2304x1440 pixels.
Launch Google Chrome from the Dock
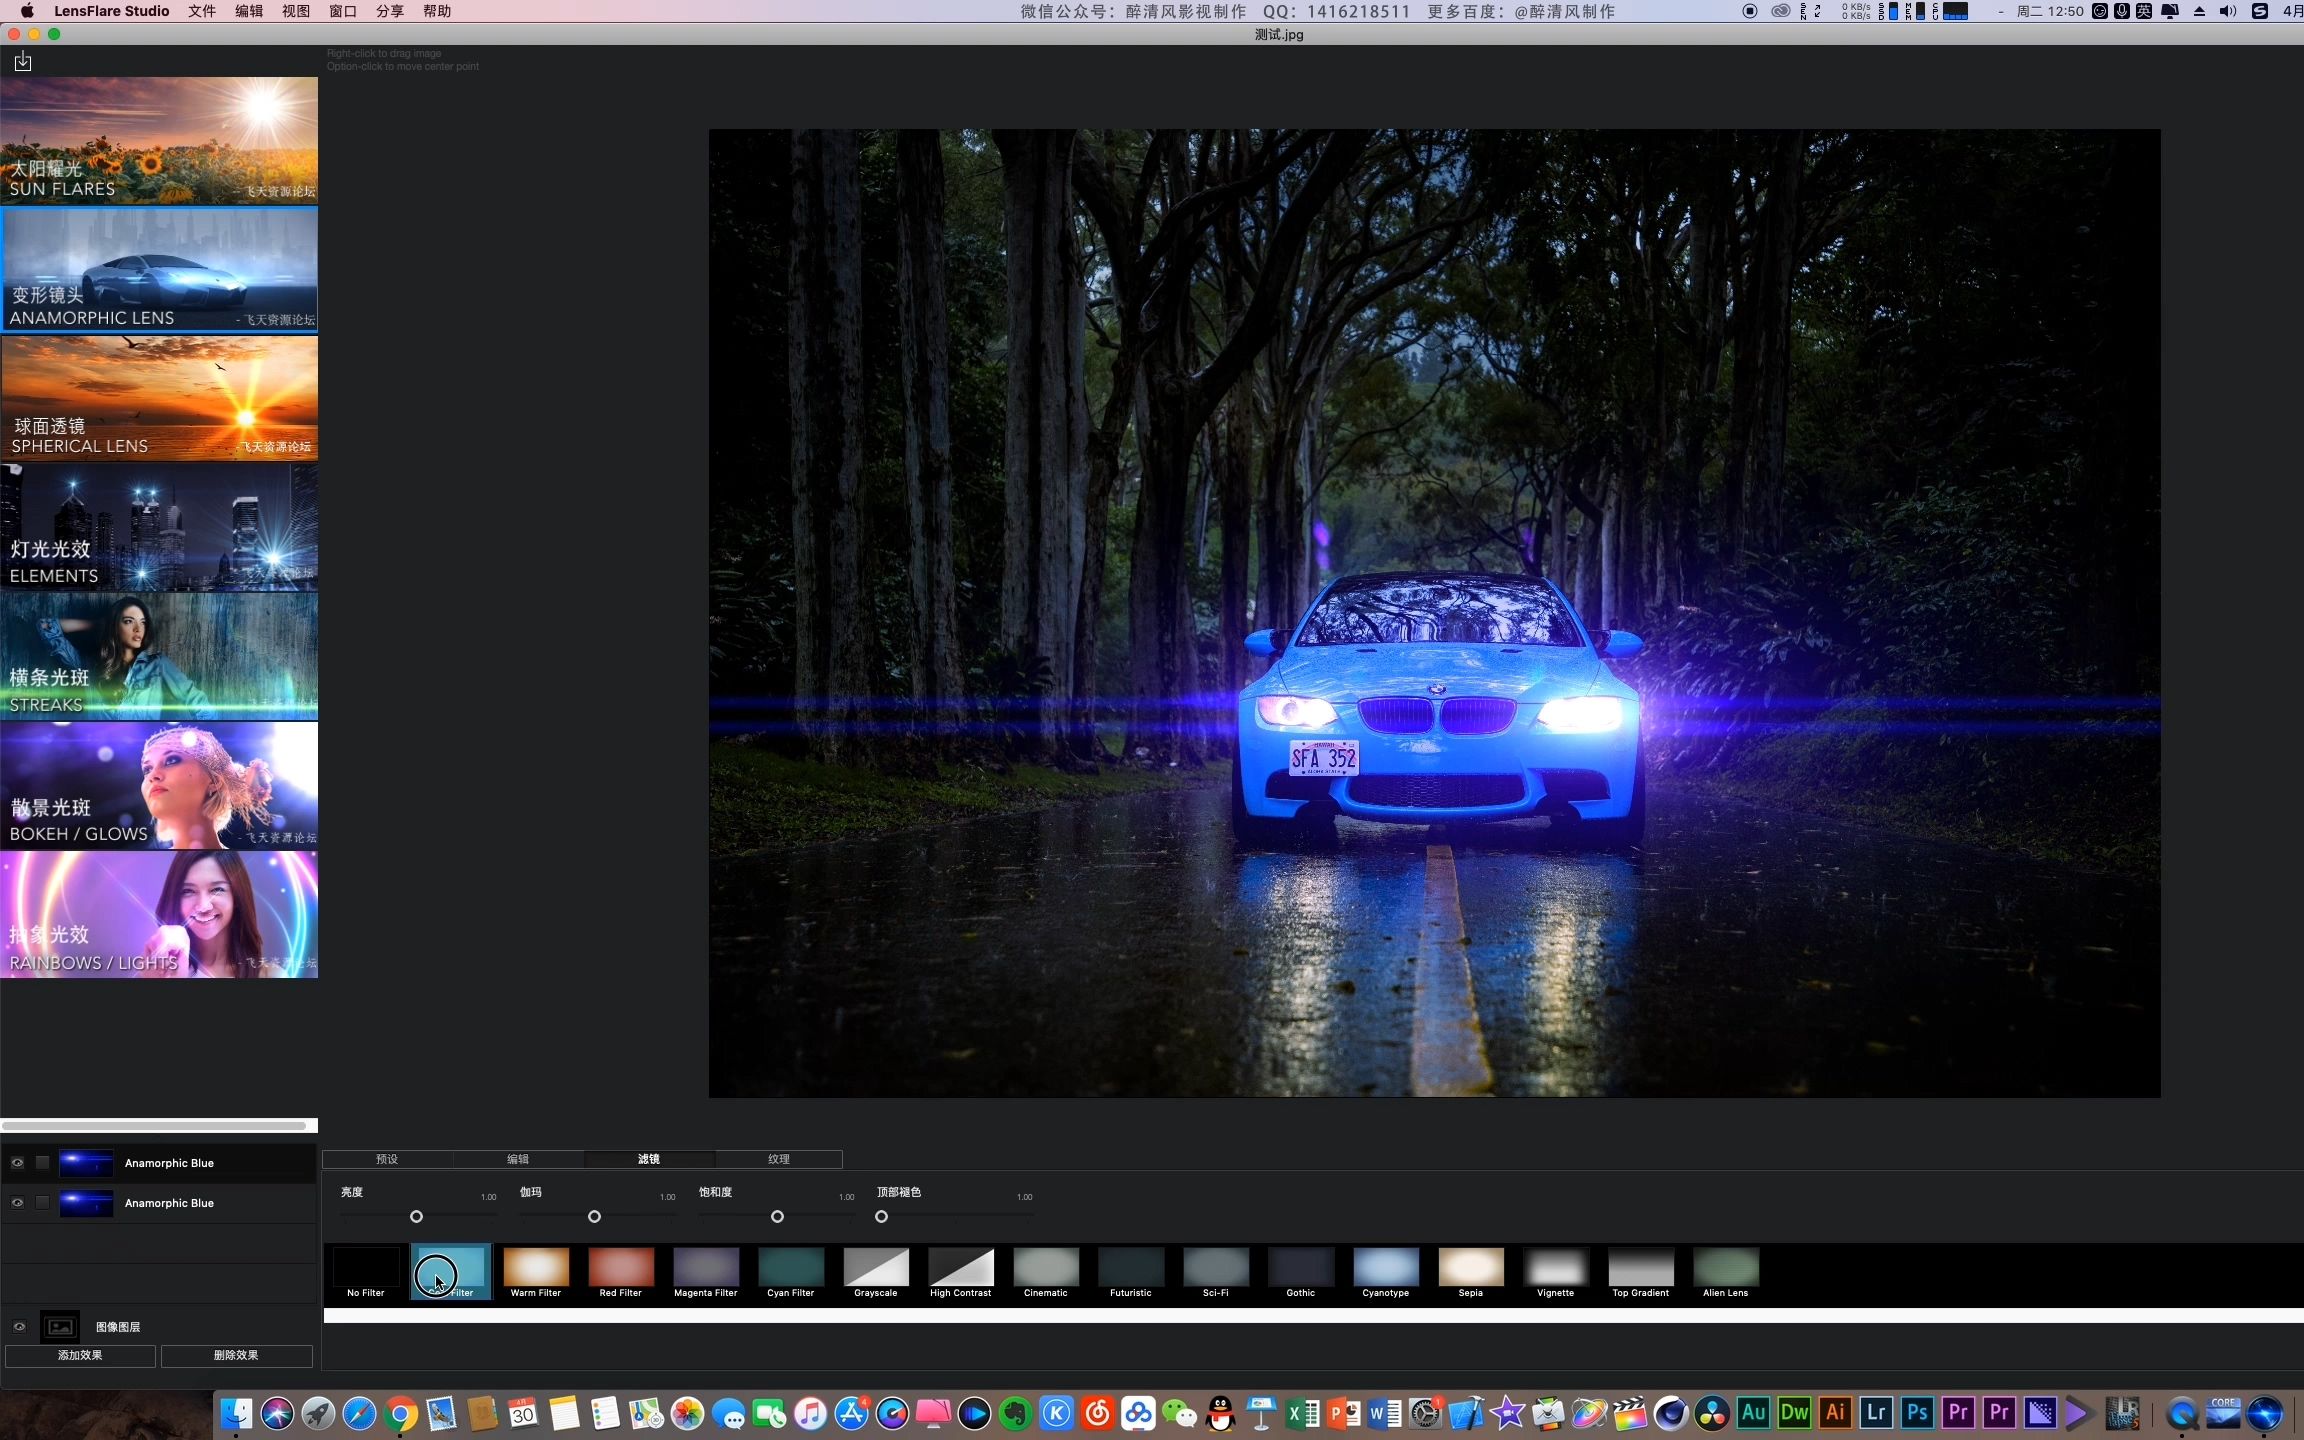400,1414
